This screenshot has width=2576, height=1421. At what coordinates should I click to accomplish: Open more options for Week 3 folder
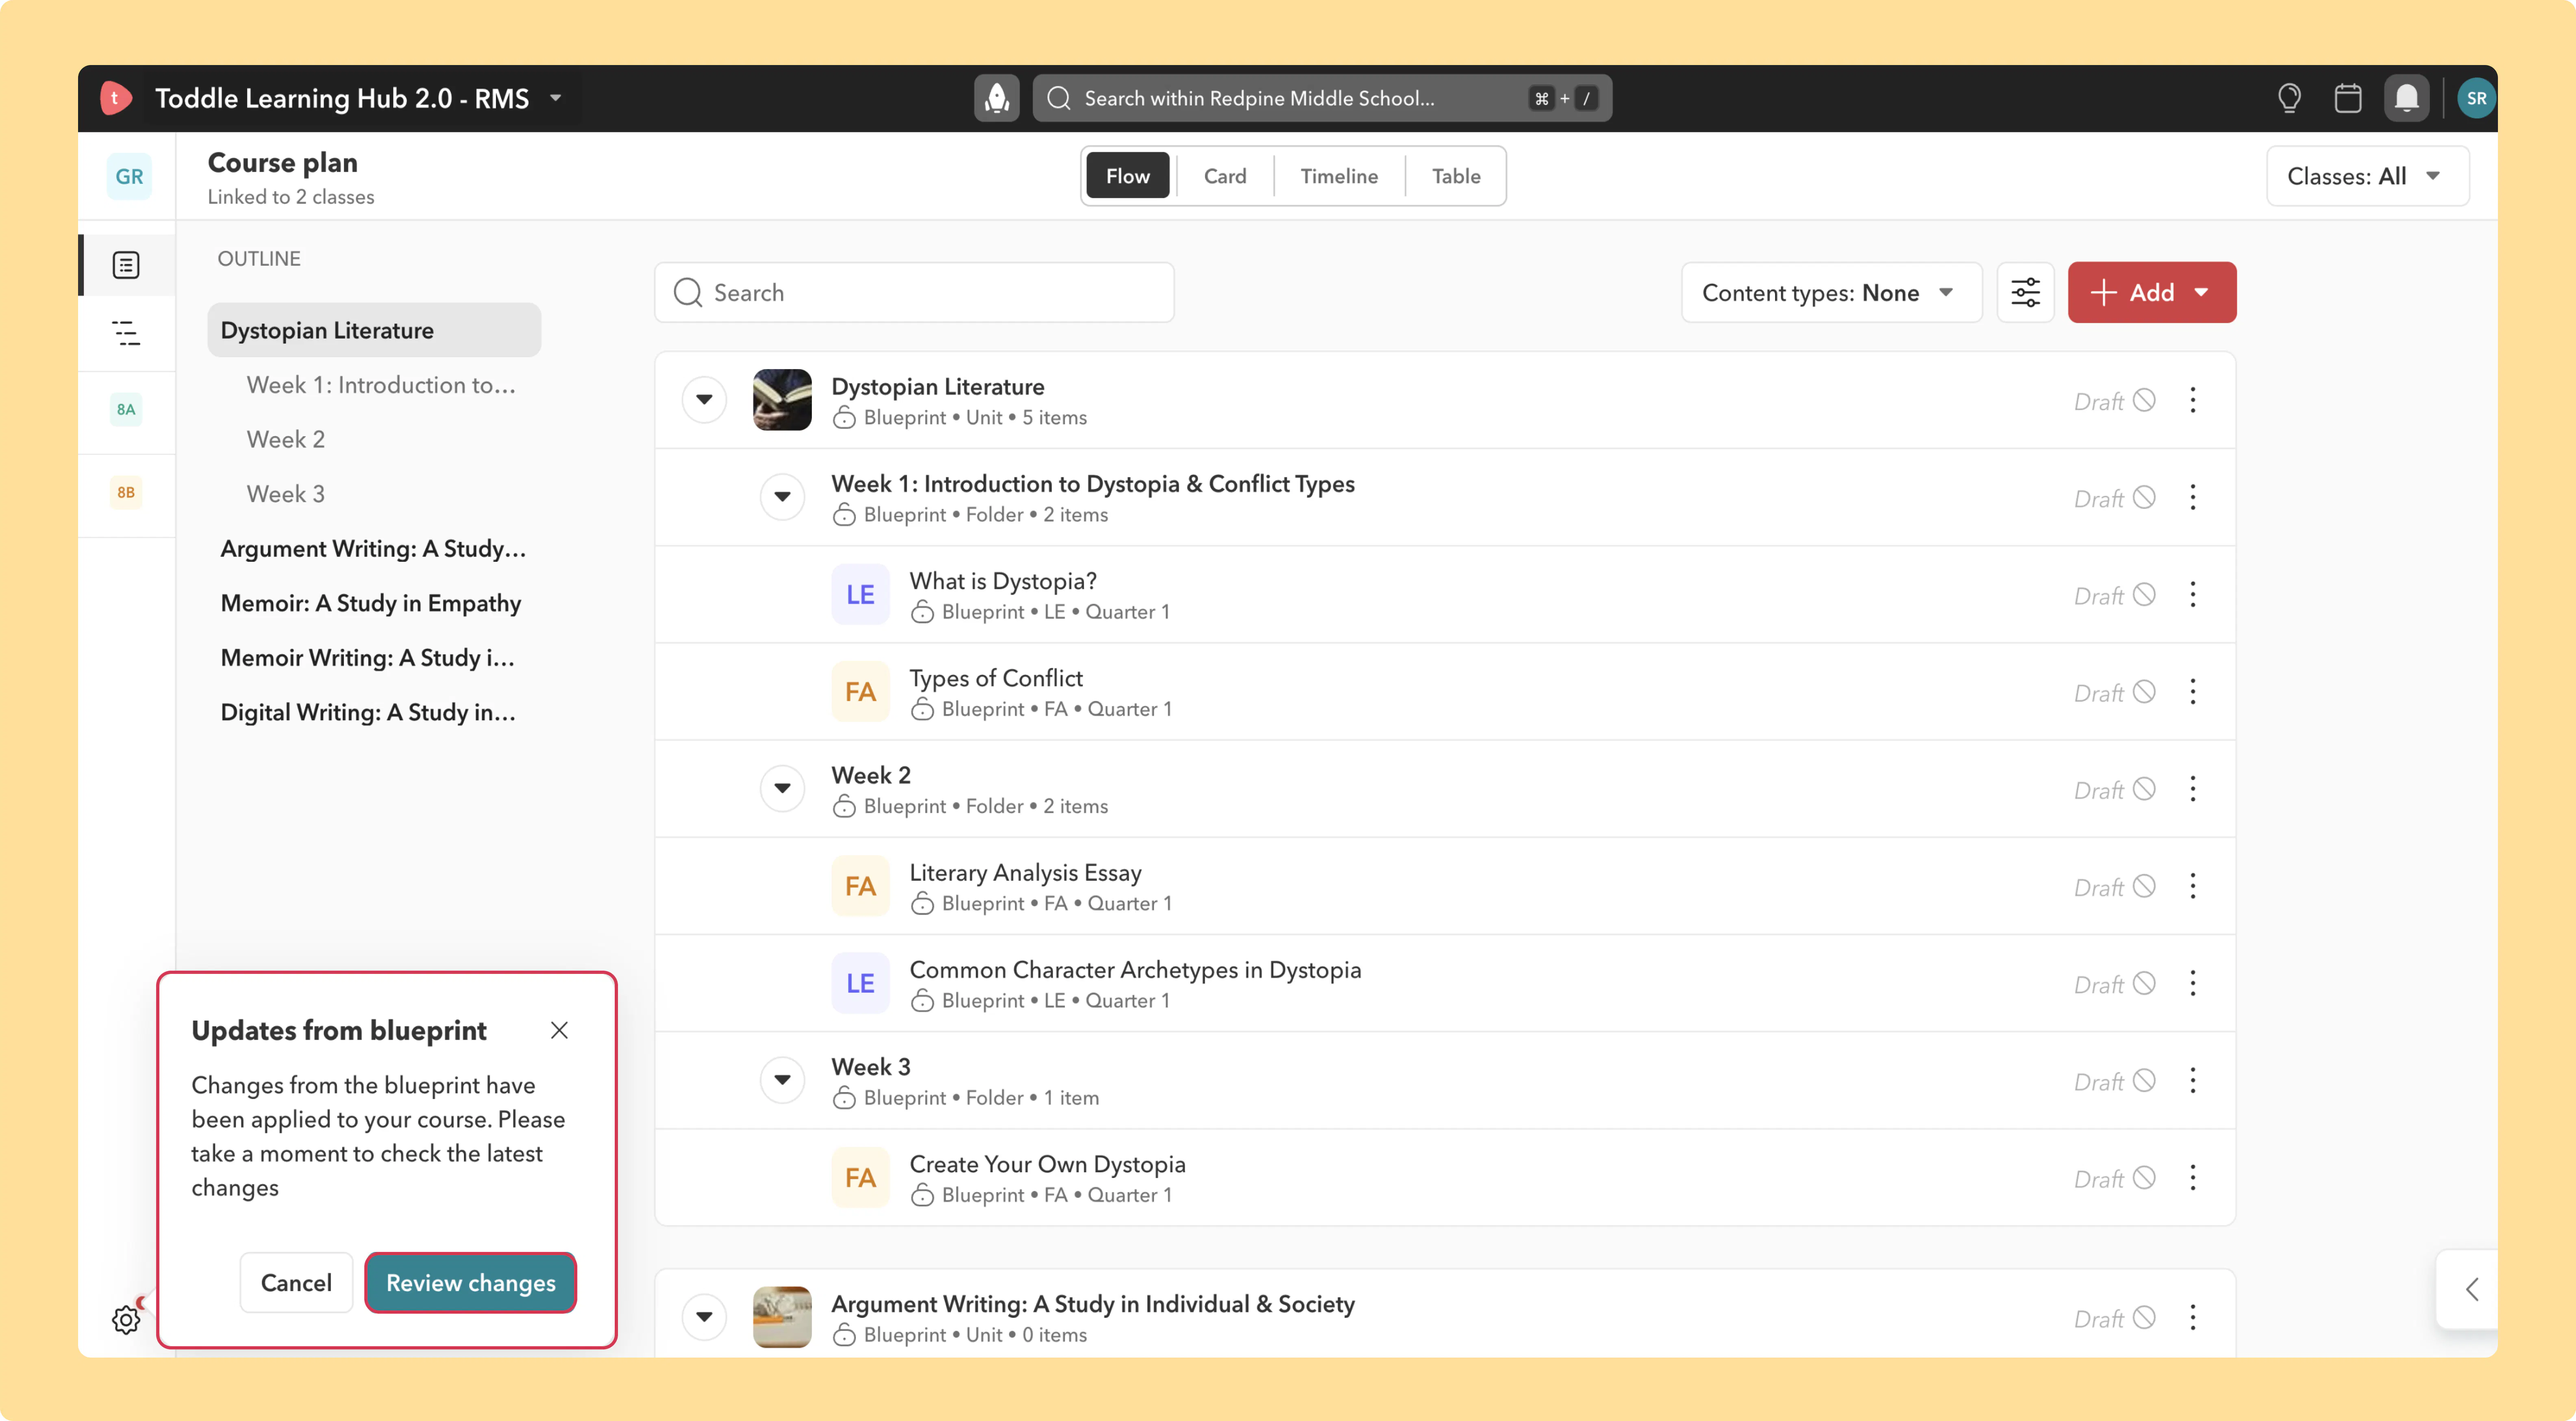[2192, 1080]
